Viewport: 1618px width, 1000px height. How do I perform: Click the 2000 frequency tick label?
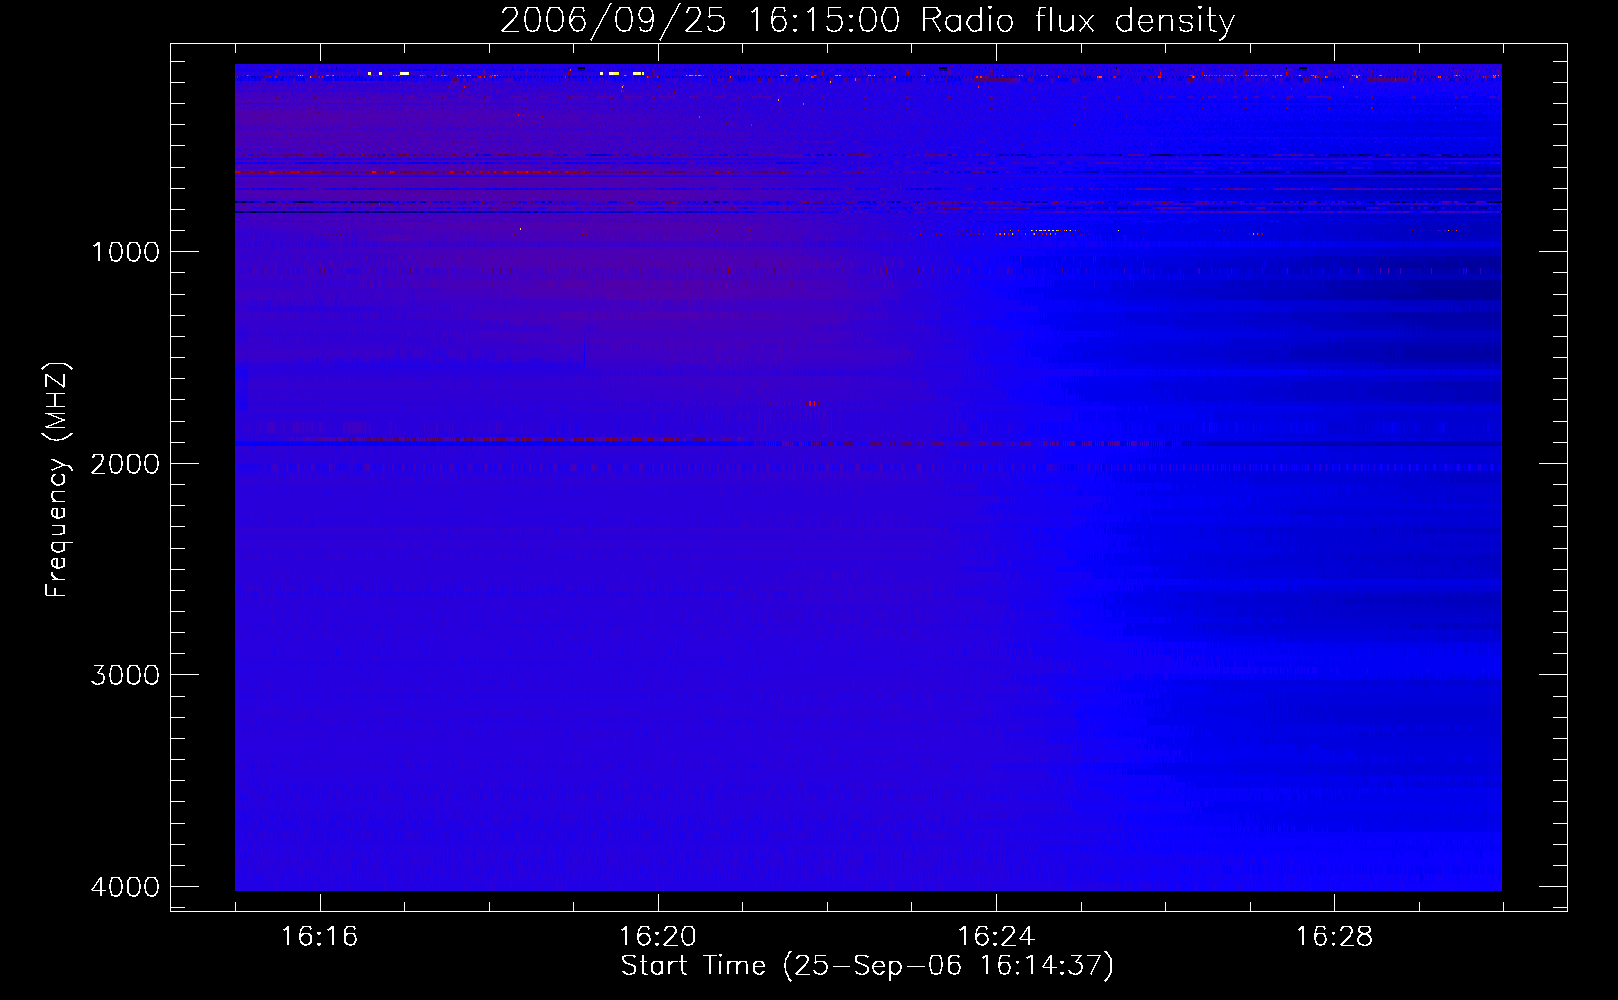(x=125, y=463)
